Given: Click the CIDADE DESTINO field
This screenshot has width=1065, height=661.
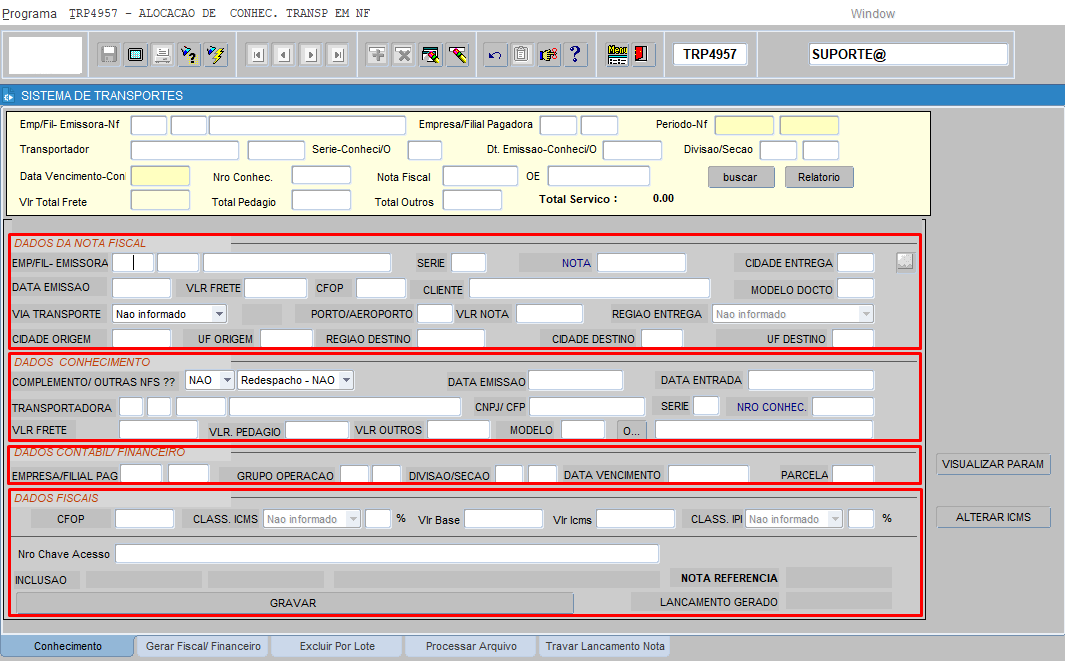Looking at the screenshot, I should click(662, 338).
